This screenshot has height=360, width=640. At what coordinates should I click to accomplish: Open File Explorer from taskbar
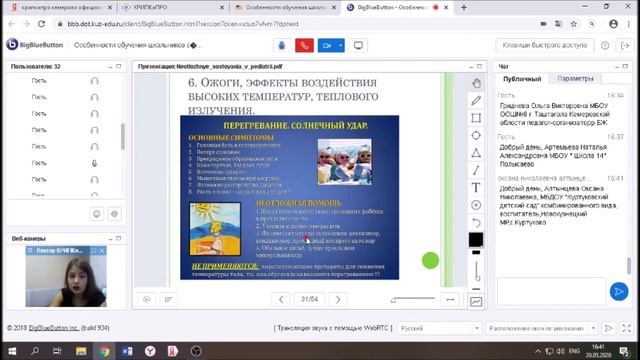point(81,351)
